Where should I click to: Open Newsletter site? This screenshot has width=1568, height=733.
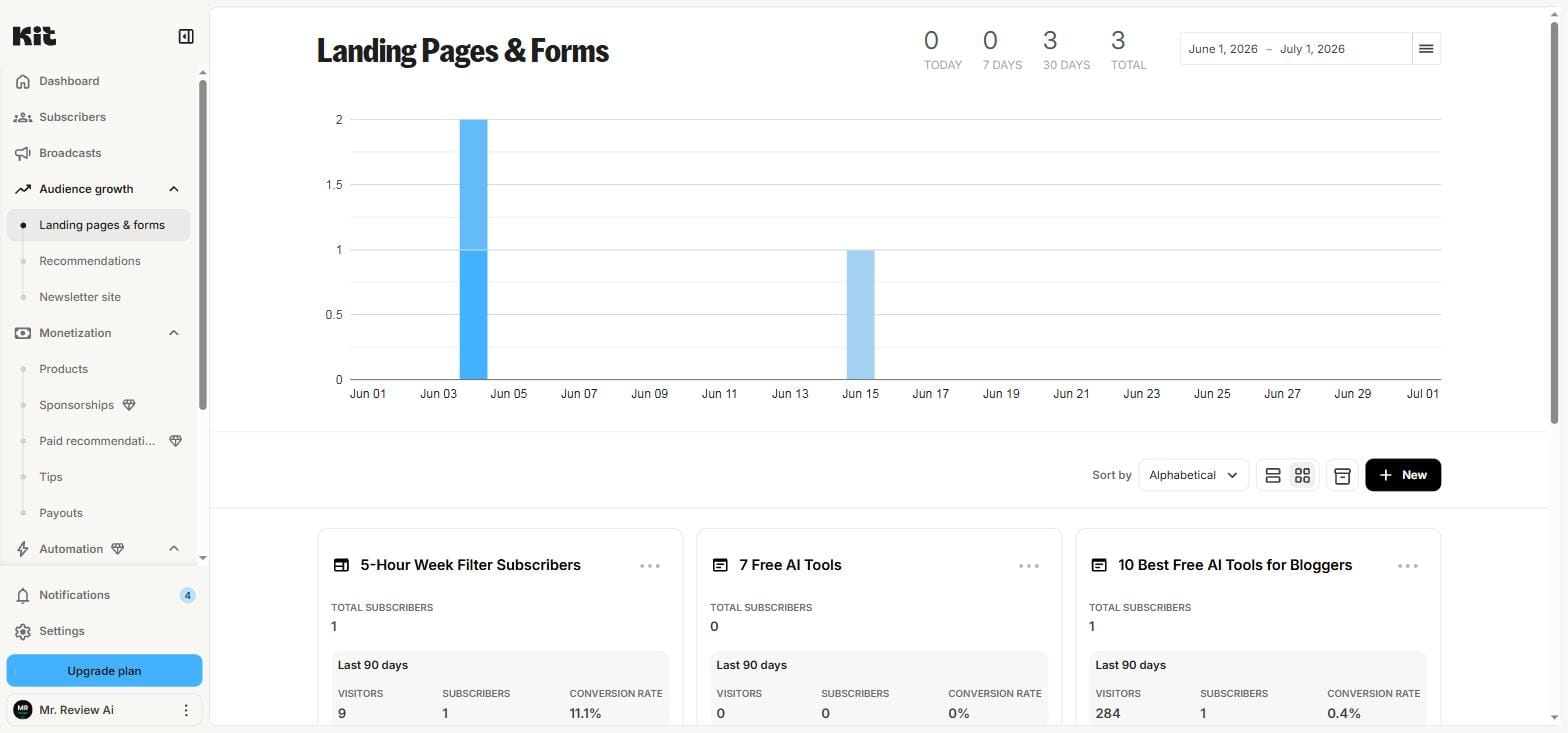click(80, 297)
